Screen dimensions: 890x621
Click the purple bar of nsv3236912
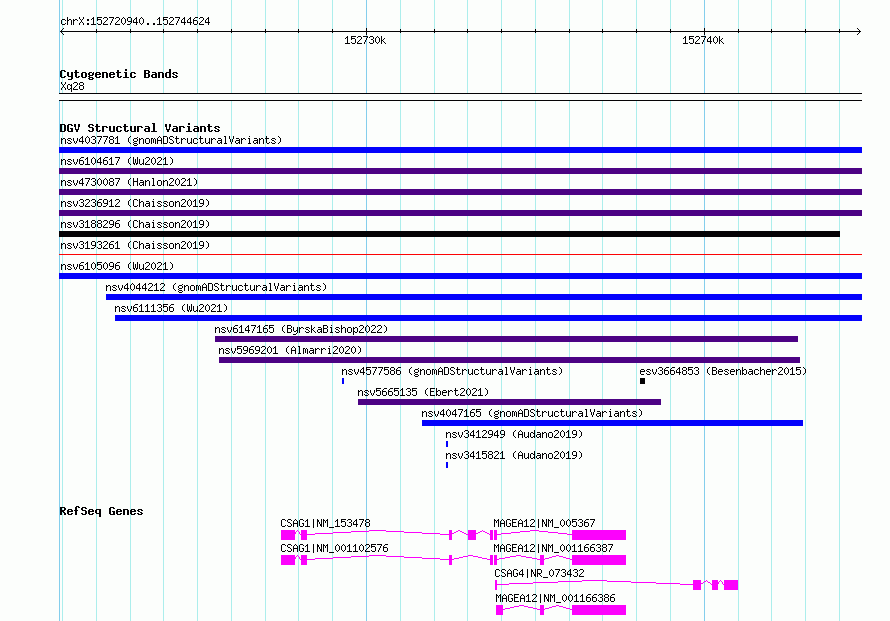(x=460, y=213)
